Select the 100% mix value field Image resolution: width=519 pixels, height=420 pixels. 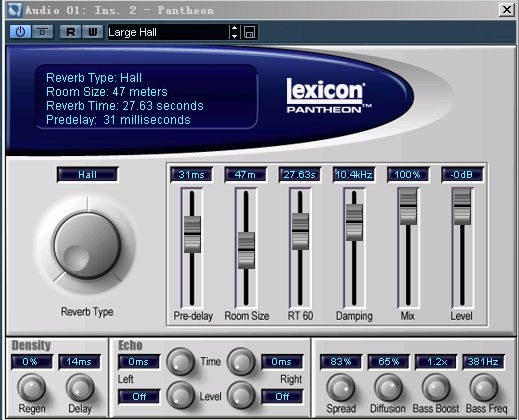(408, 175)
